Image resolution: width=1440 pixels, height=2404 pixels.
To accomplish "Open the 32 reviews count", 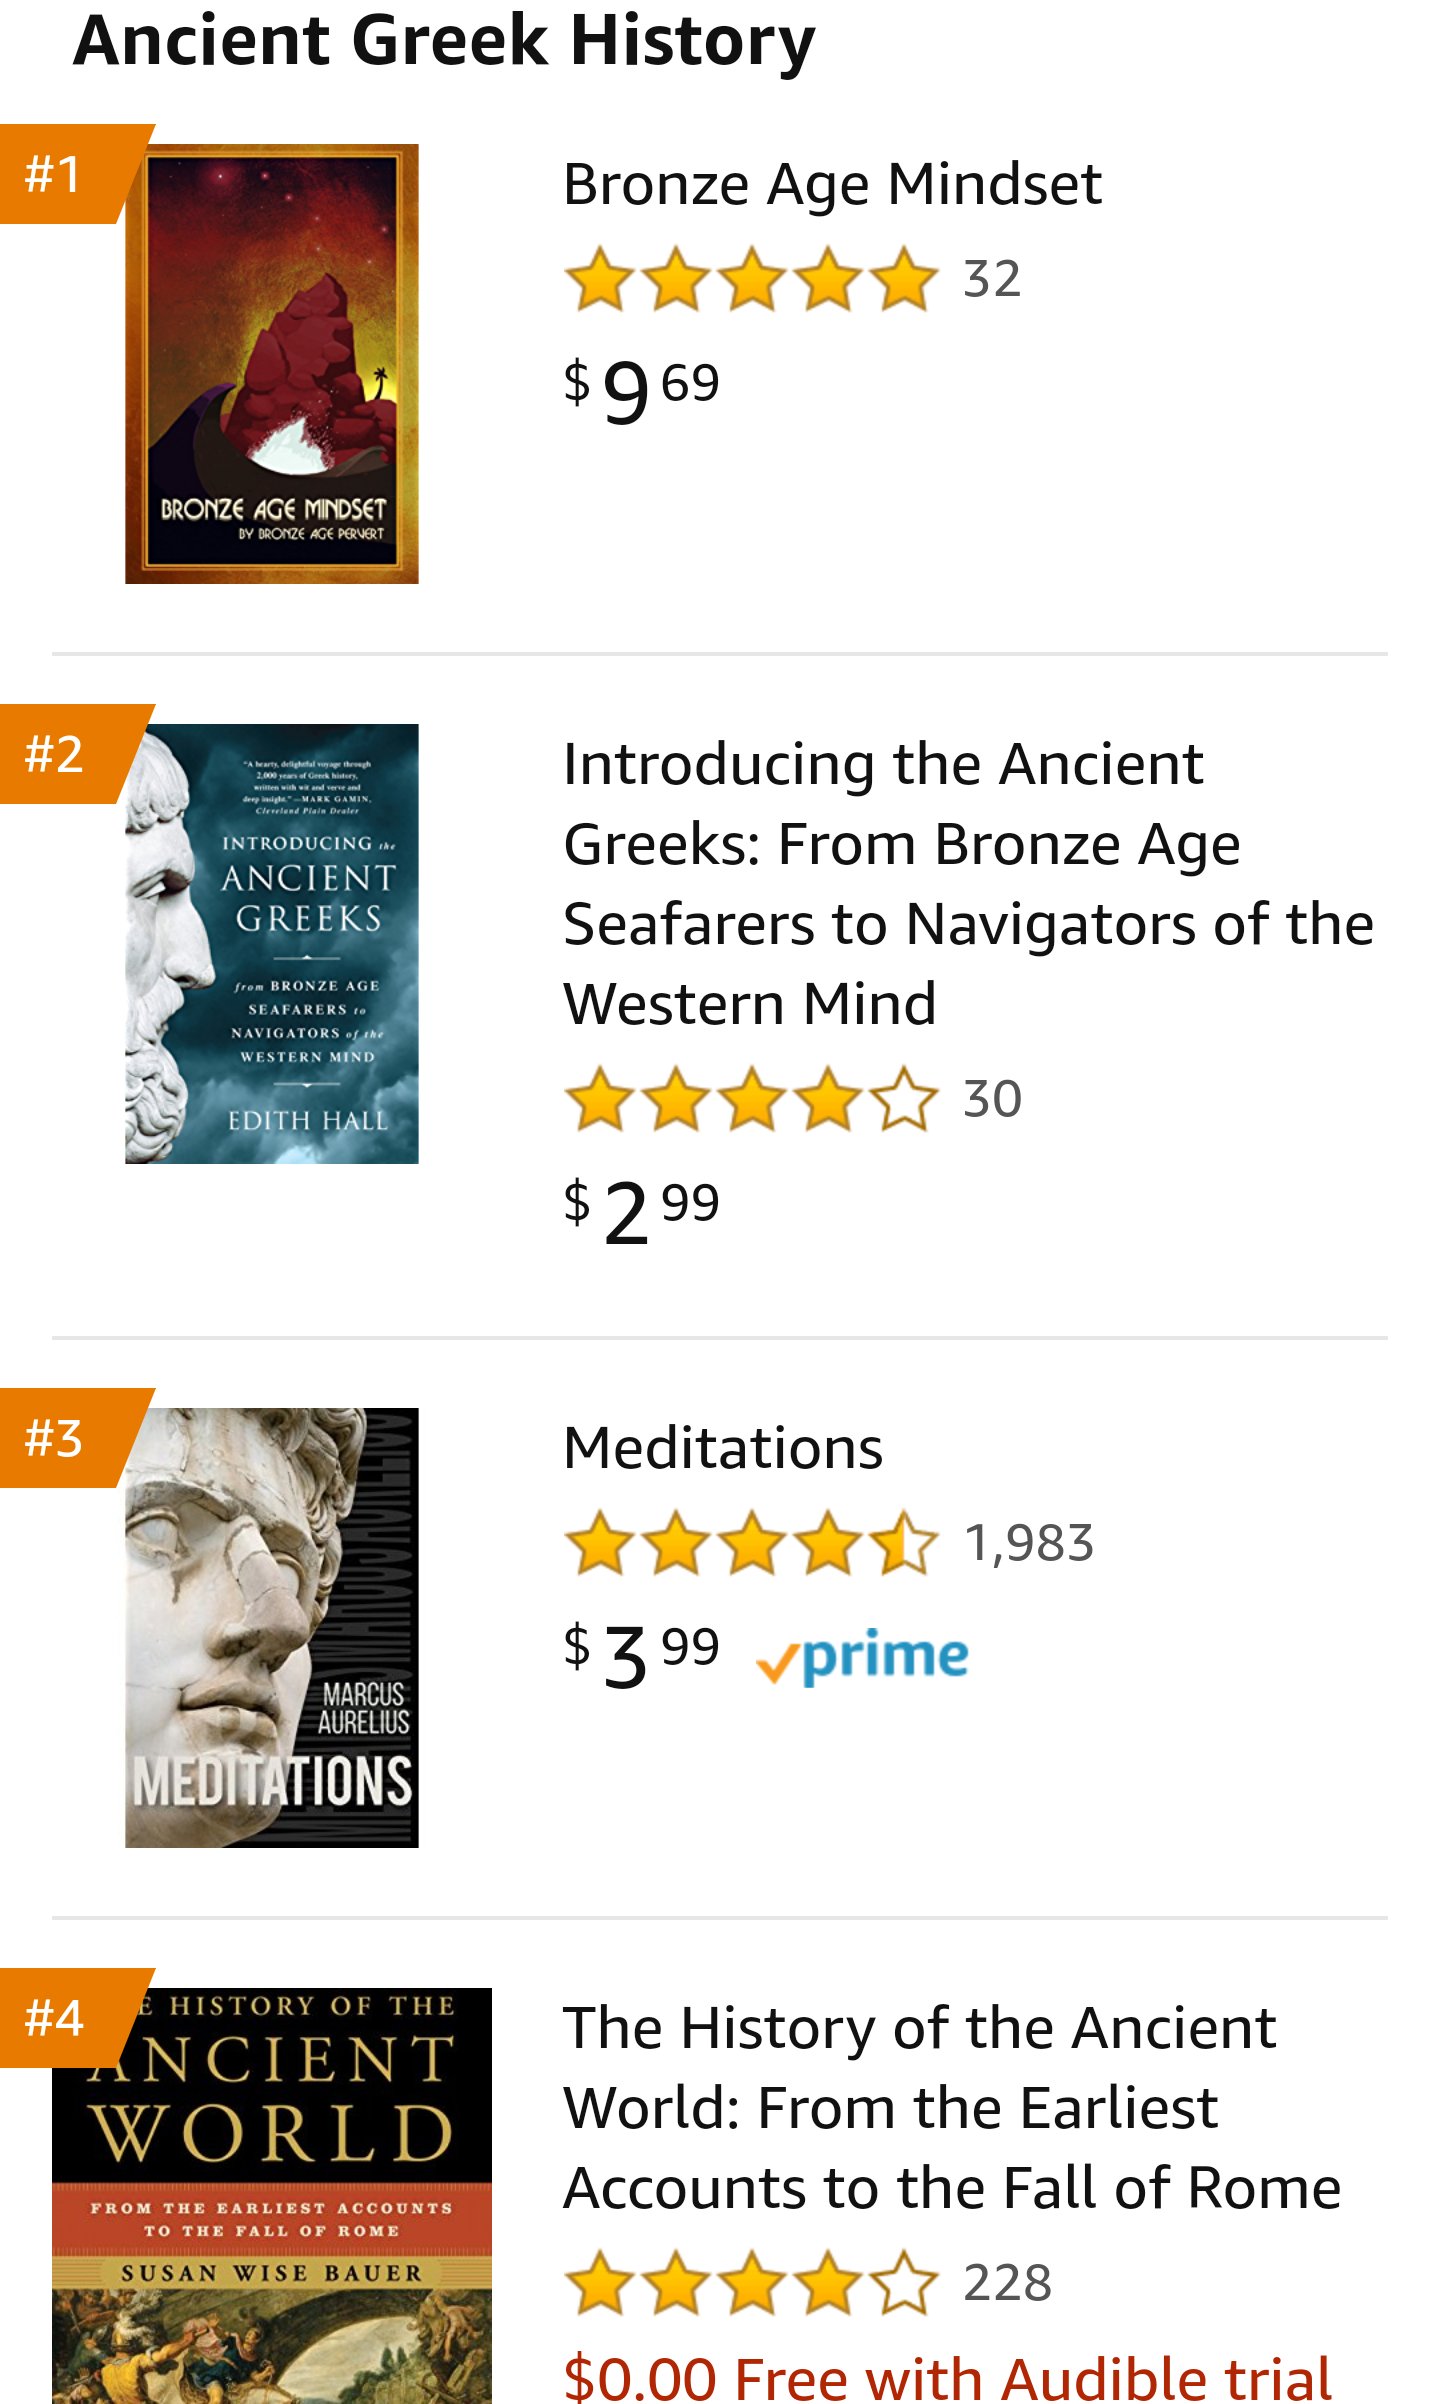I will coord(991,279).
